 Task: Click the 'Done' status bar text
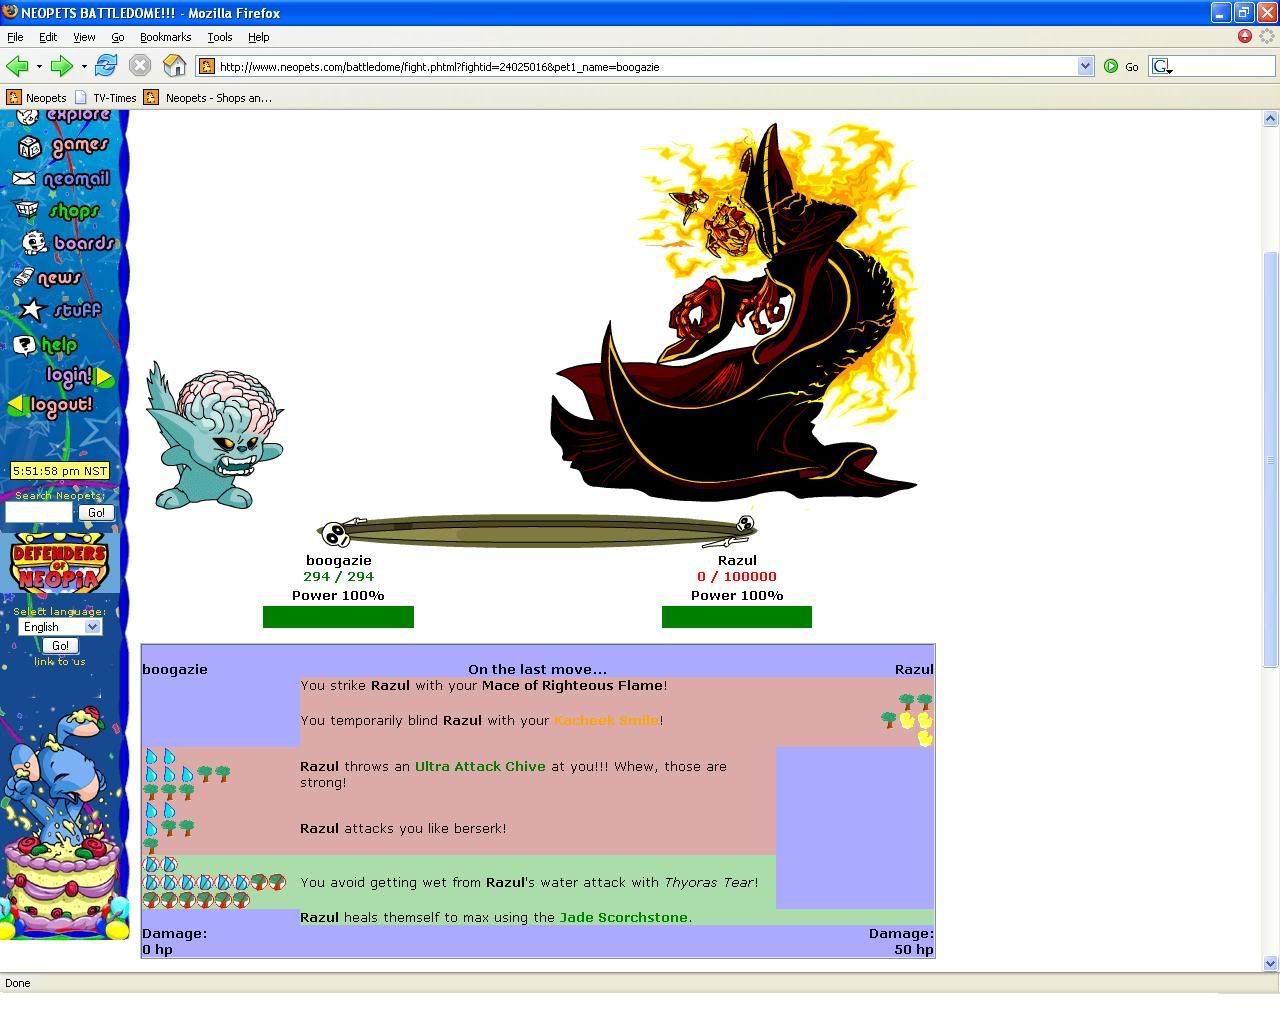(18, 983)
